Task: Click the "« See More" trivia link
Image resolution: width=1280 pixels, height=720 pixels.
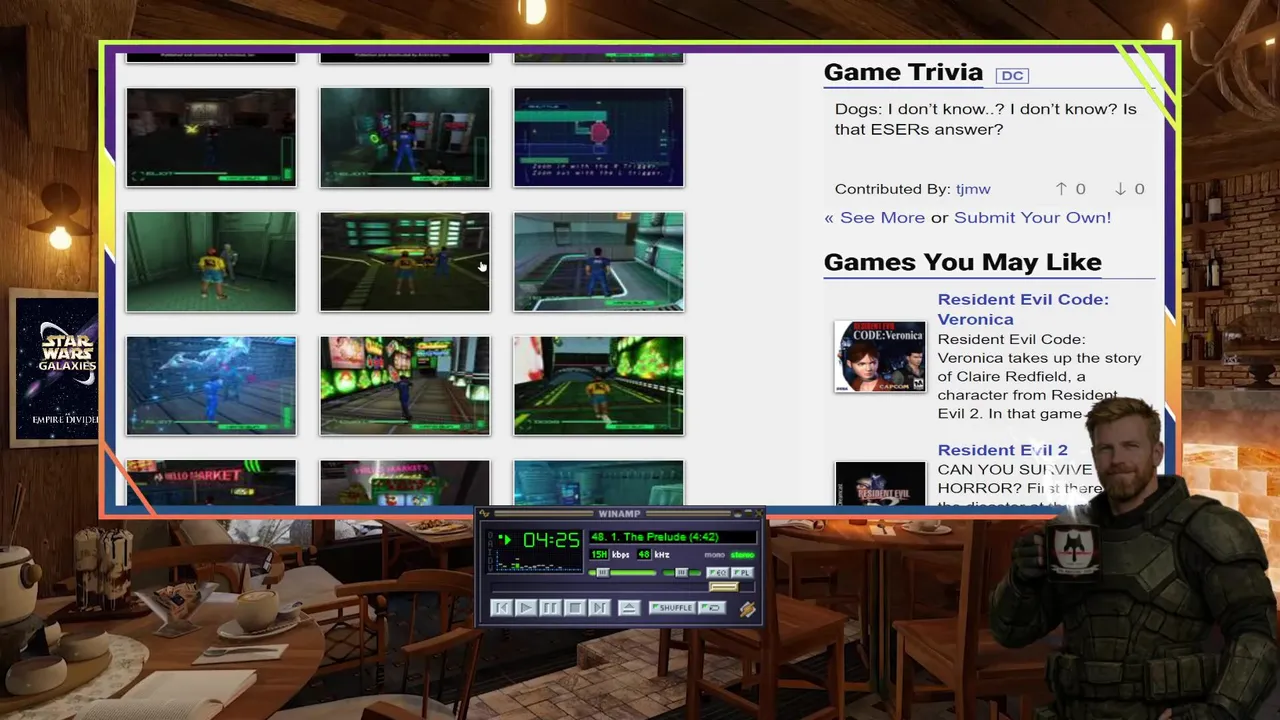Action: pos(874,217)
